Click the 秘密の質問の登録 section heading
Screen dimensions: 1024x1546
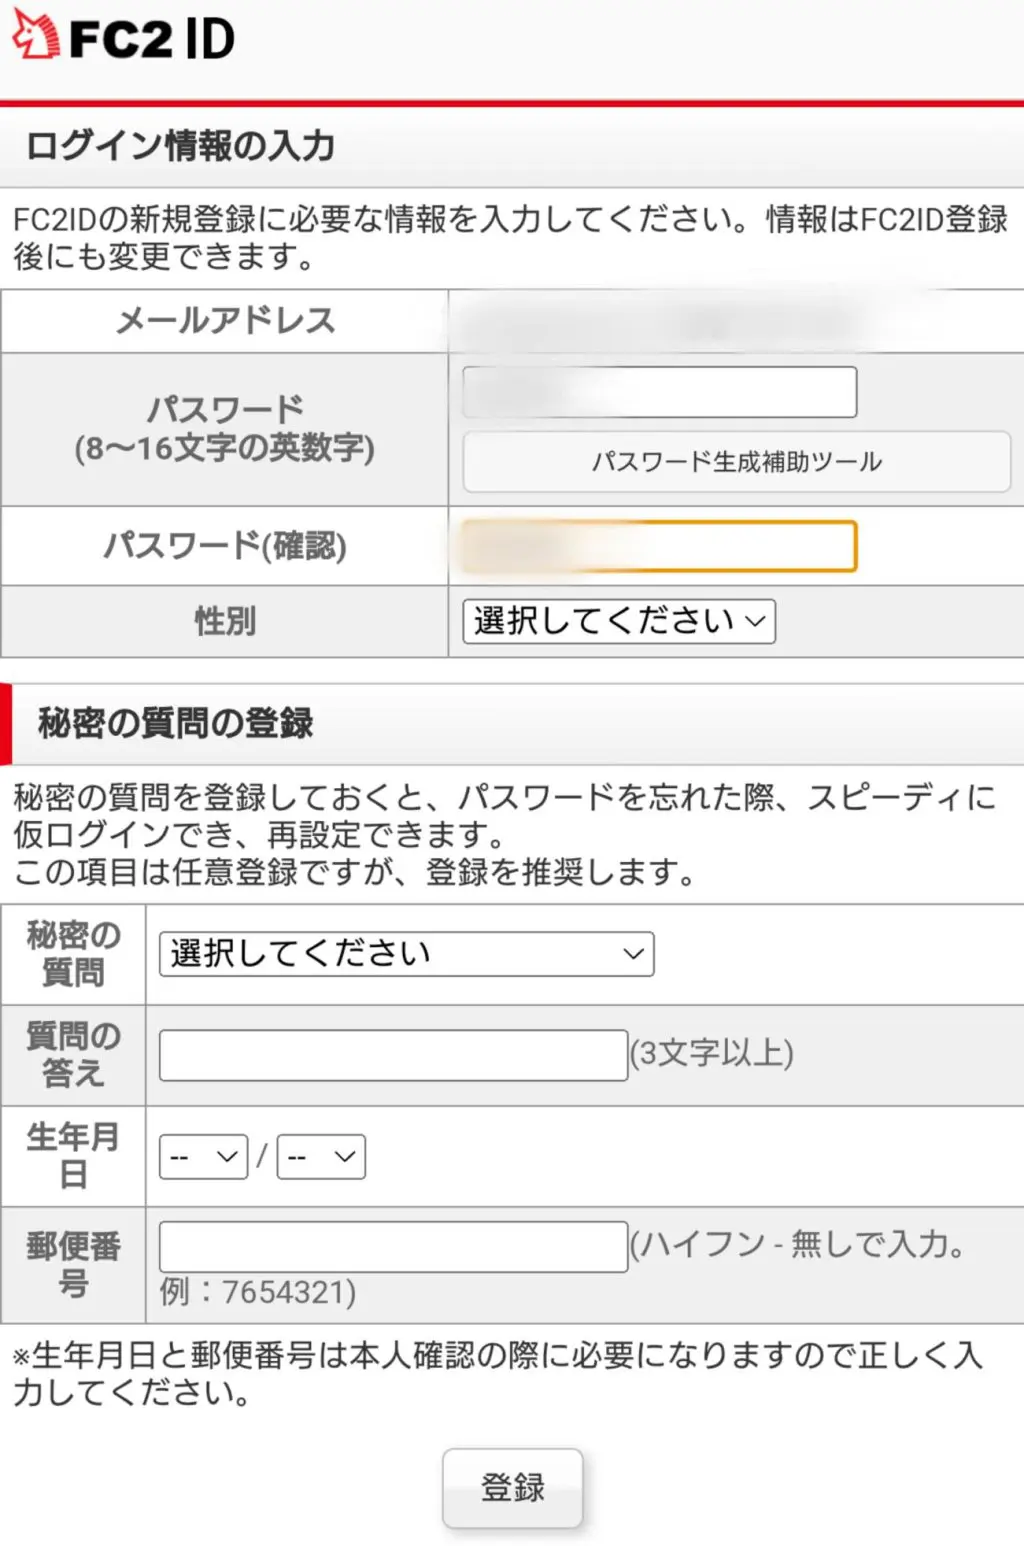[176, 723]
